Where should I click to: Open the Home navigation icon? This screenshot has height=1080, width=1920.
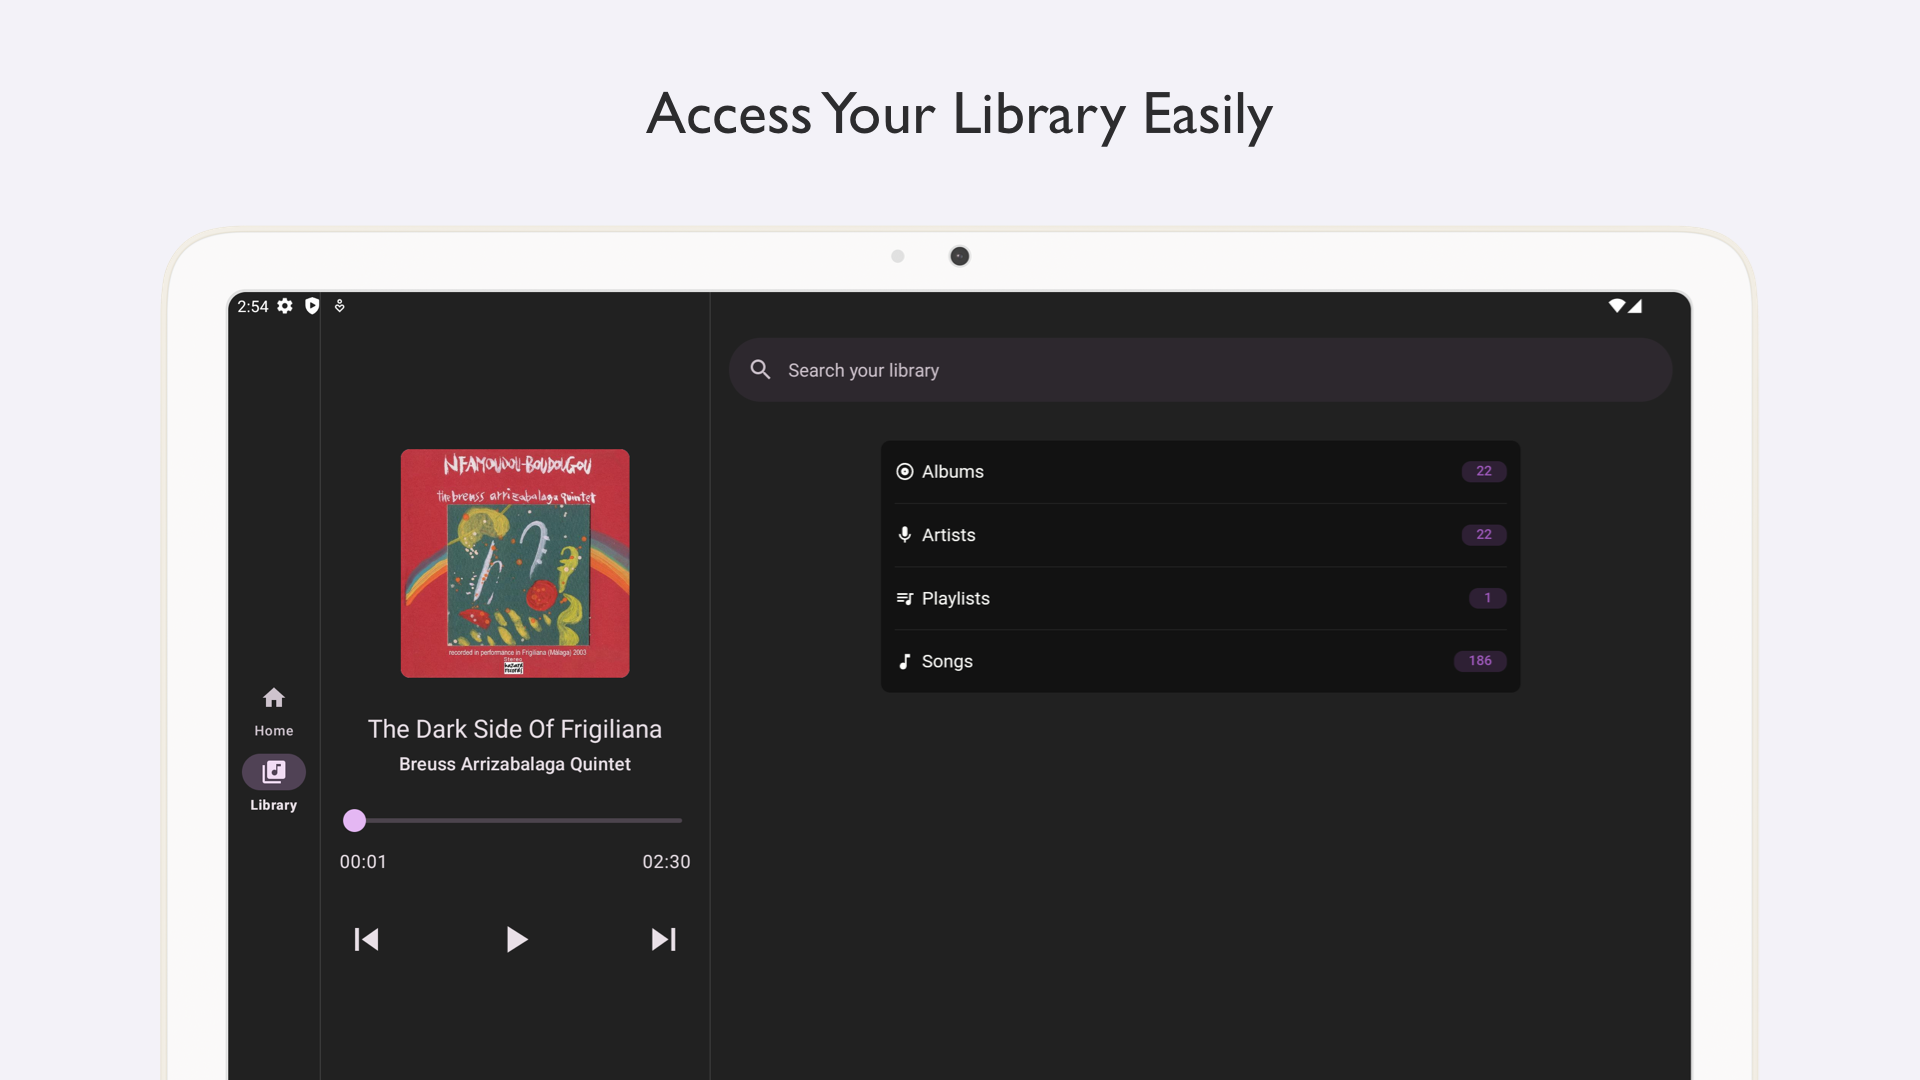273,698
